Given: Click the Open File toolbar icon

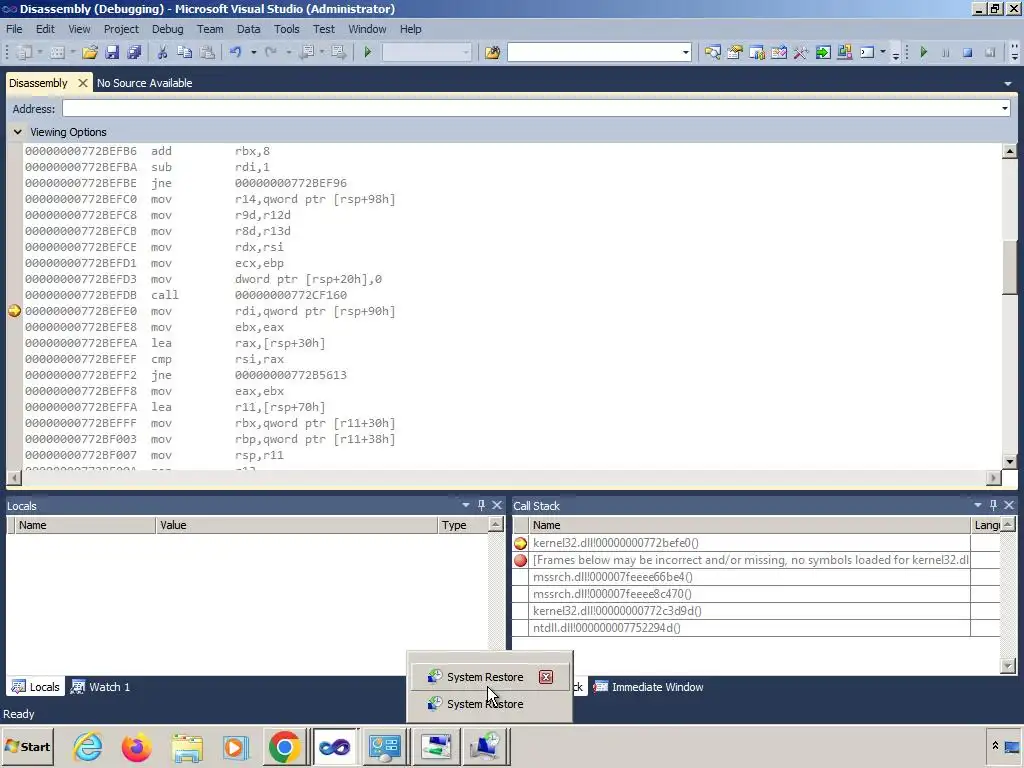Looking at the screenshot, I should [x=90, y=52].
